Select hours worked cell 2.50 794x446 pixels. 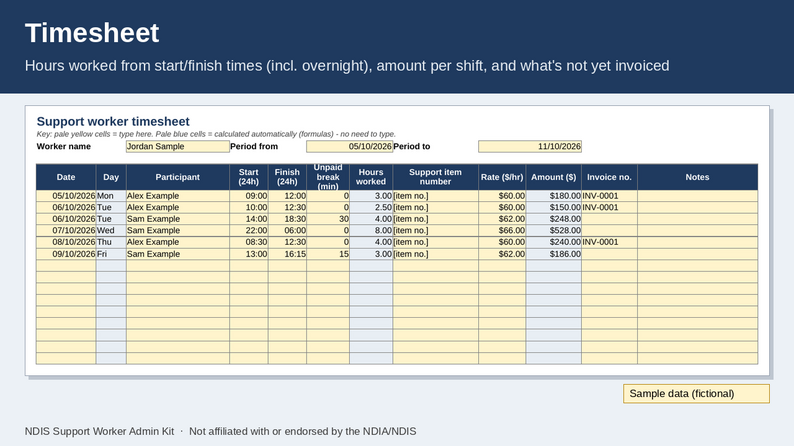pos(371,208)
